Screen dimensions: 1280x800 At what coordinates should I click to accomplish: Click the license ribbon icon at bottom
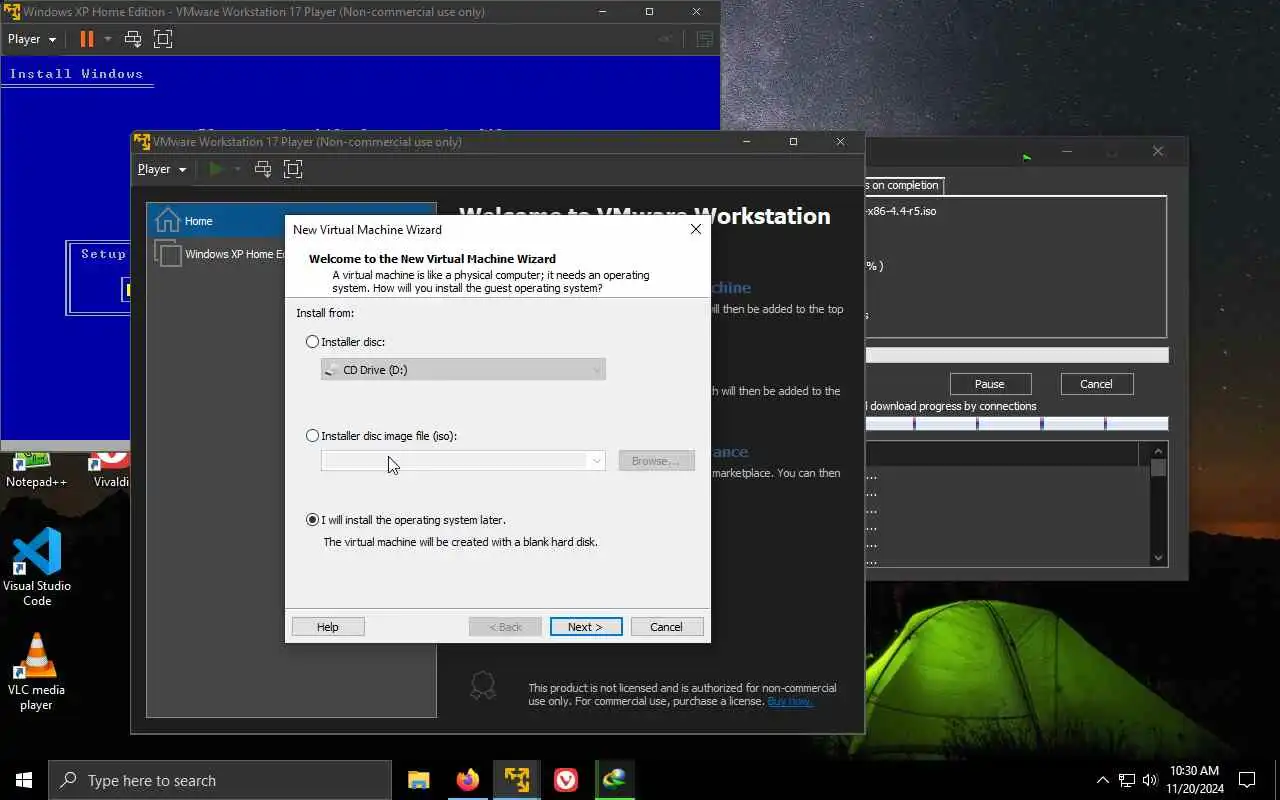pyautogui.click(x=483, y=686)
